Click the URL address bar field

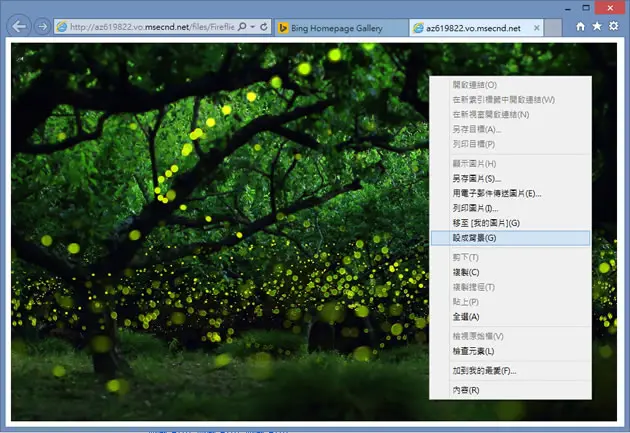point(151,27)
